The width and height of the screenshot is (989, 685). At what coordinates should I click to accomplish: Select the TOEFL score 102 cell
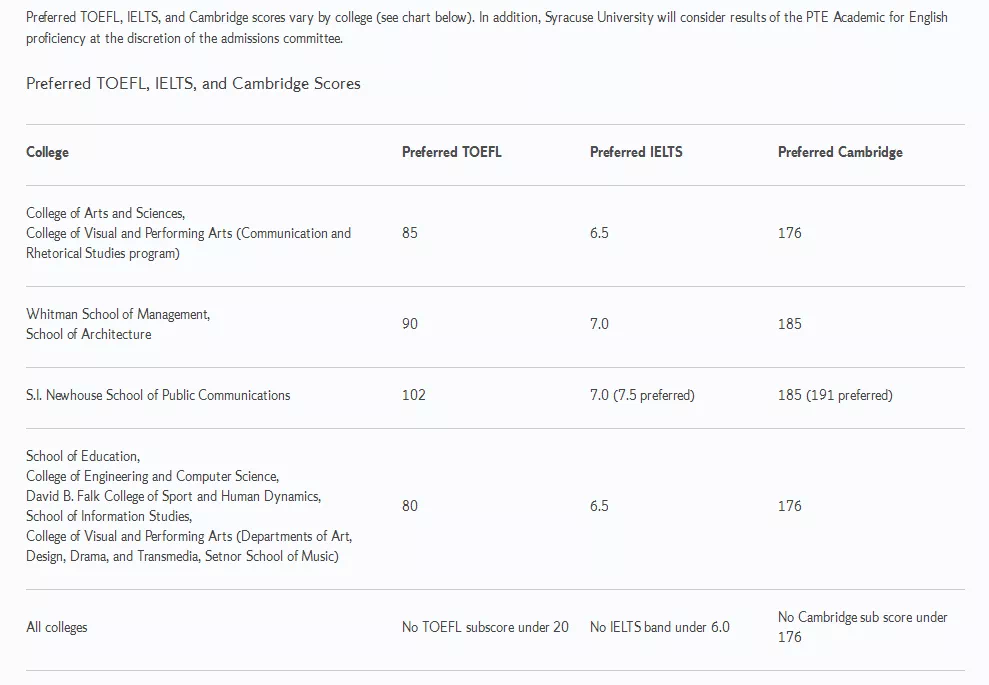tap(414, 395)
